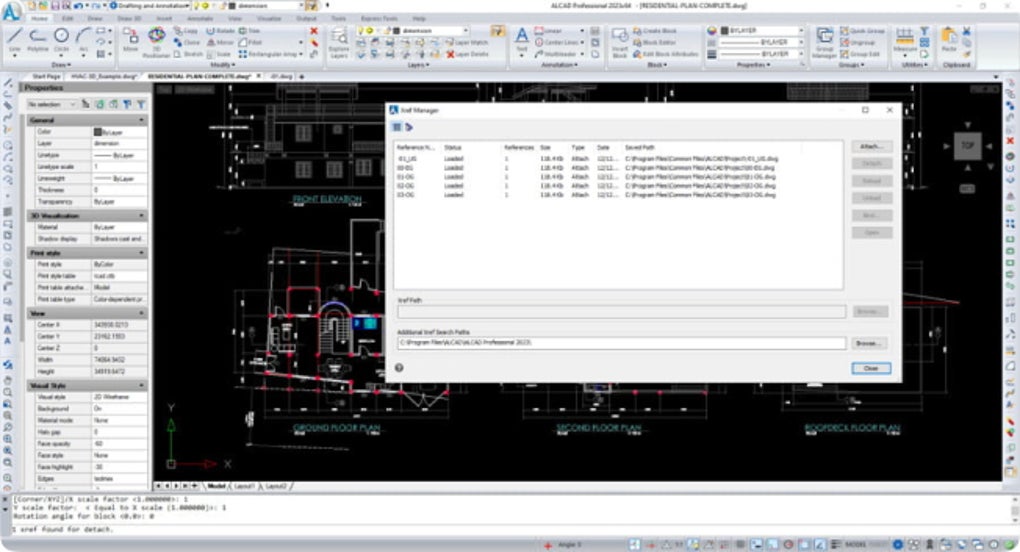The image size is (1020, 552).
Task: Click Quick Group
Action: click(x=863, y=31)
